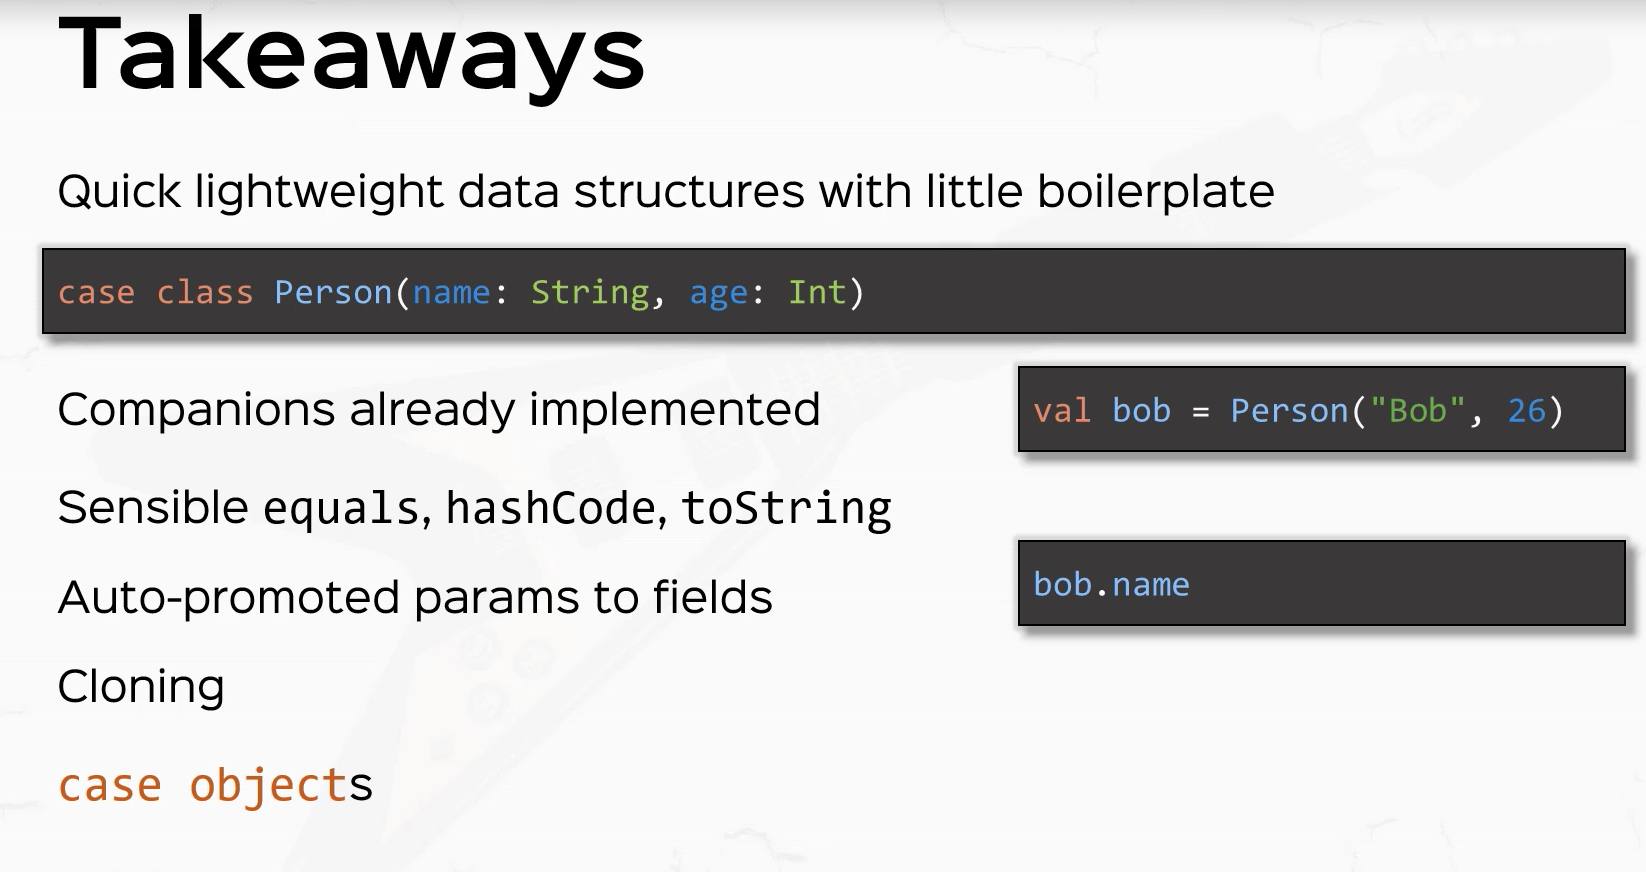Click the 'Quick lightweight data structures' line

point(666,191)
